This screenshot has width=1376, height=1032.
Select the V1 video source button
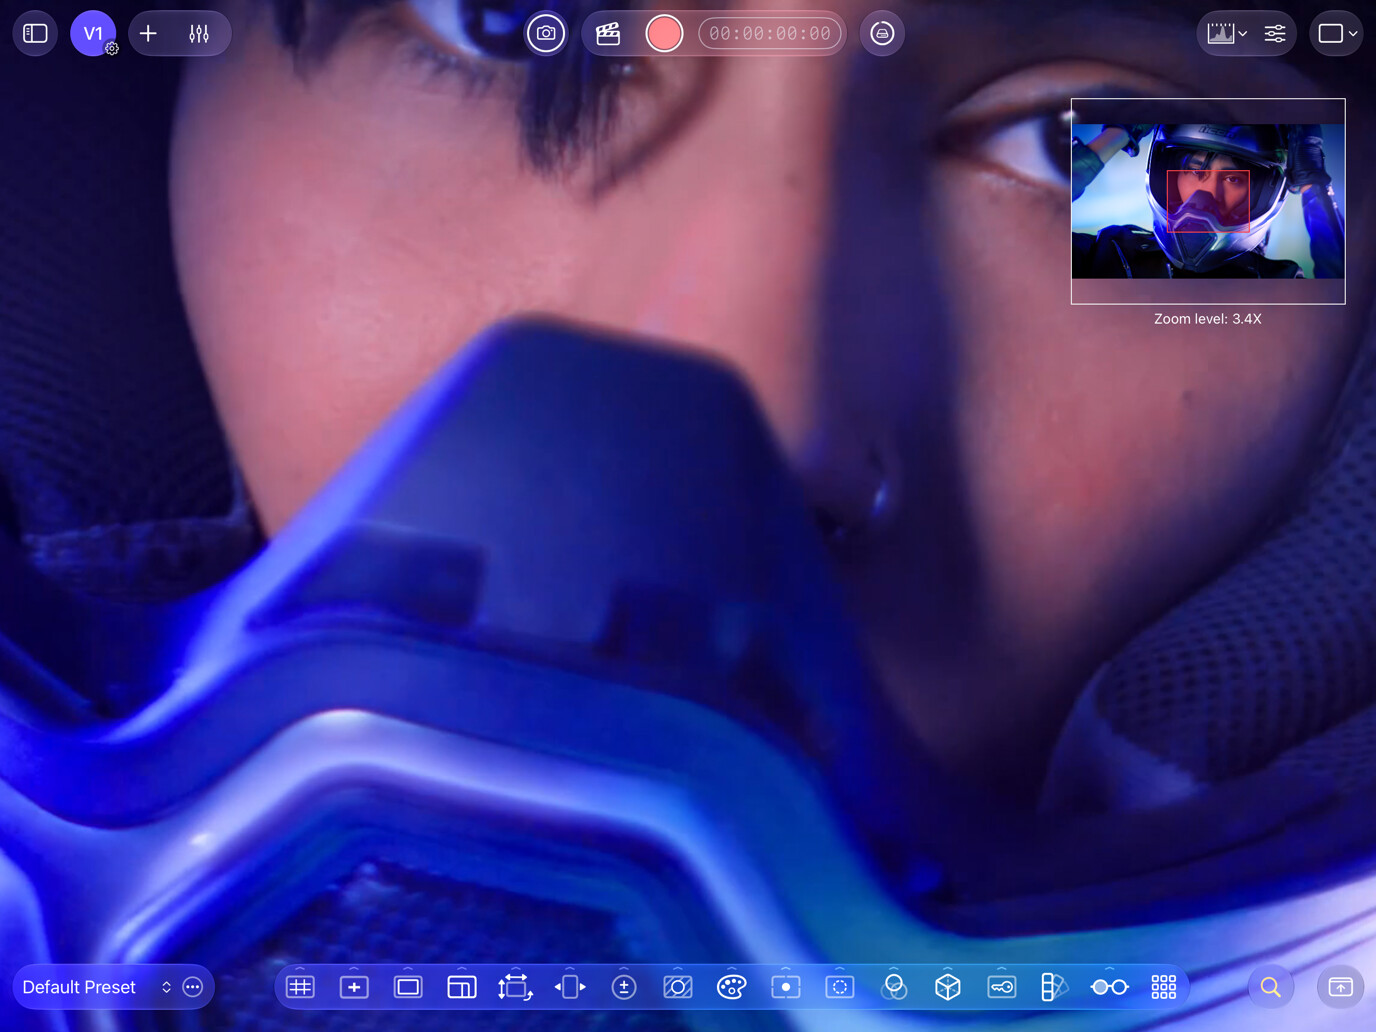(92, 33)
